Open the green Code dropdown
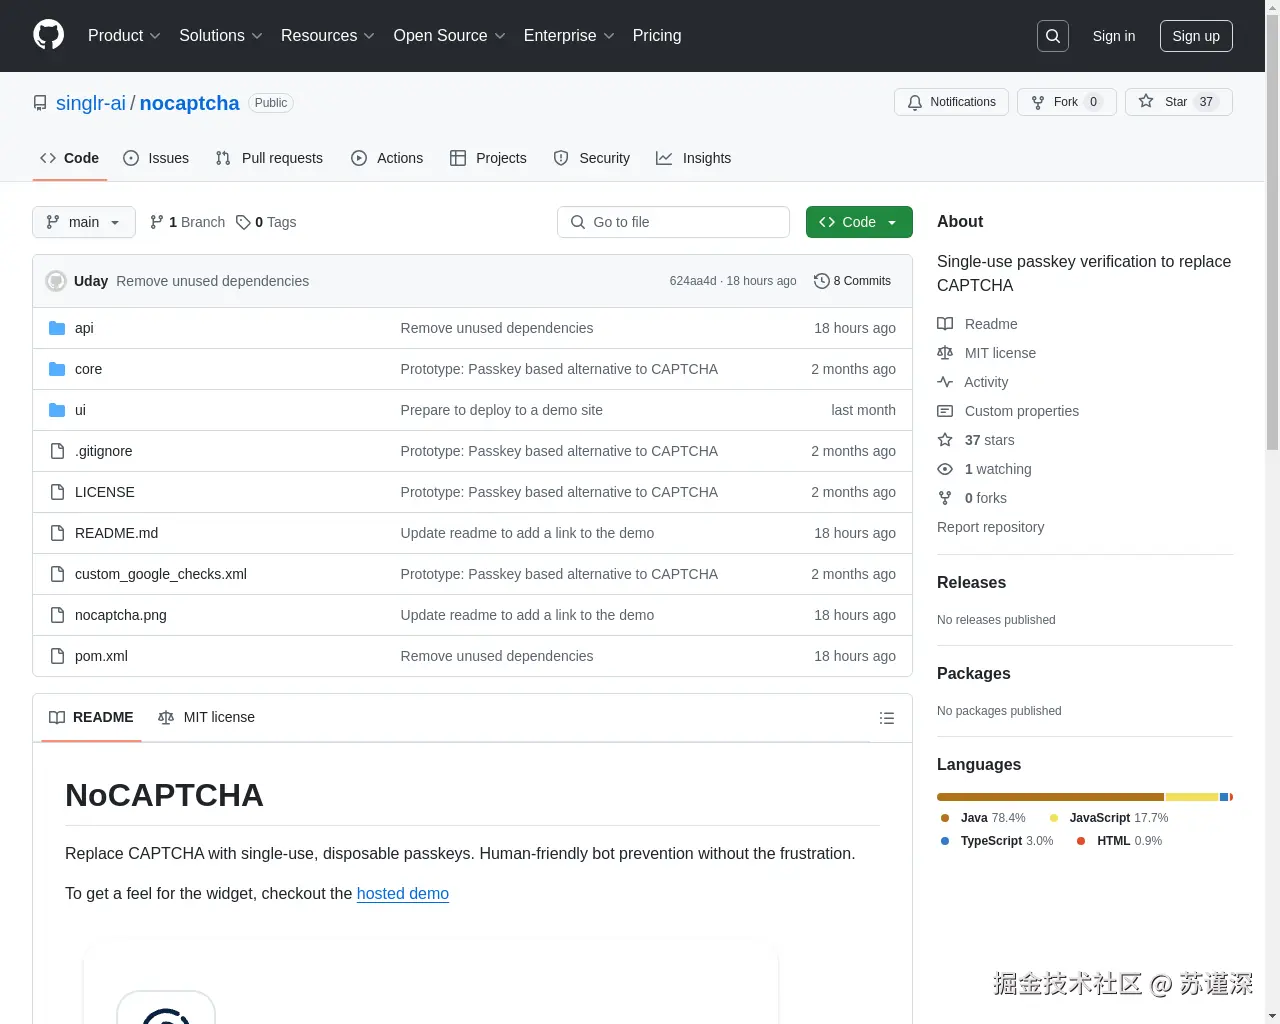 (x=858, y=222)
